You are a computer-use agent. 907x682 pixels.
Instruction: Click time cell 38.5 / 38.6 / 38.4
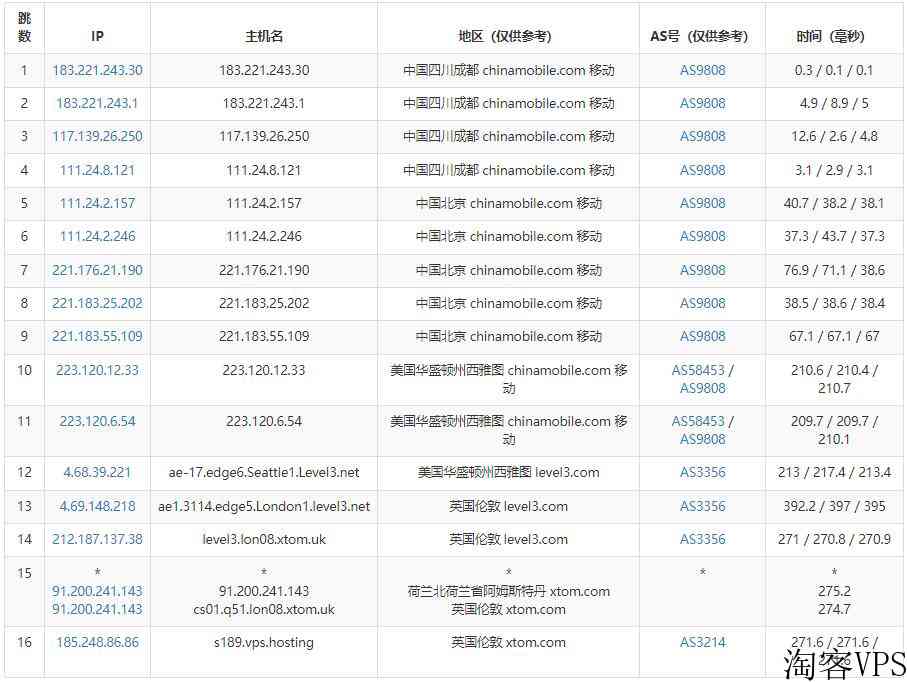coord(834,303)
